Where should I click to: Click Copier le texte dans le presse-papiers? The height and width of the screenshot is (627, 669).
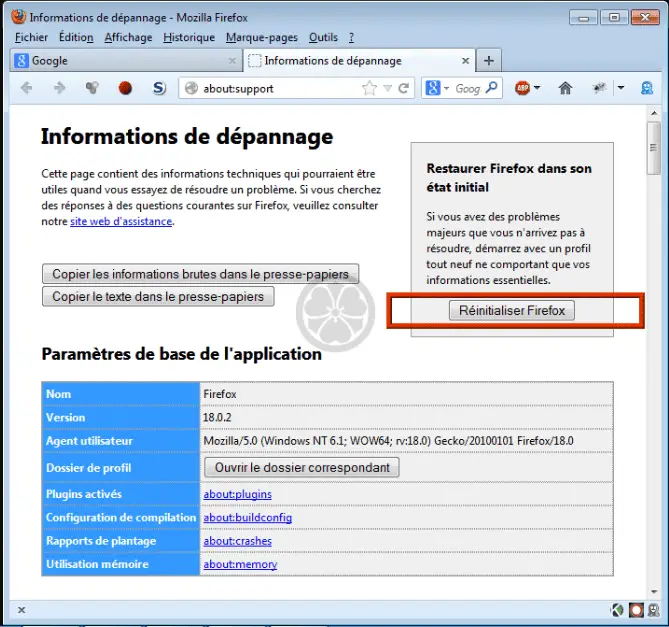point(158,296)
